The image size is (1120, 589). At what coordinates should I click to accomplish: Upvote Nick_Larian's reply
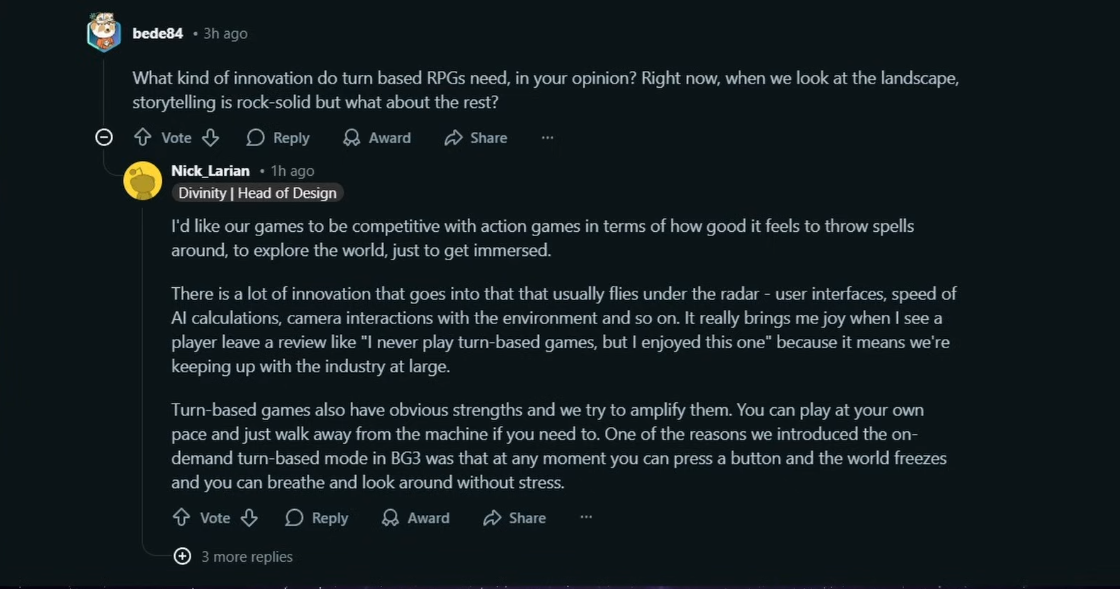(181, 518)
